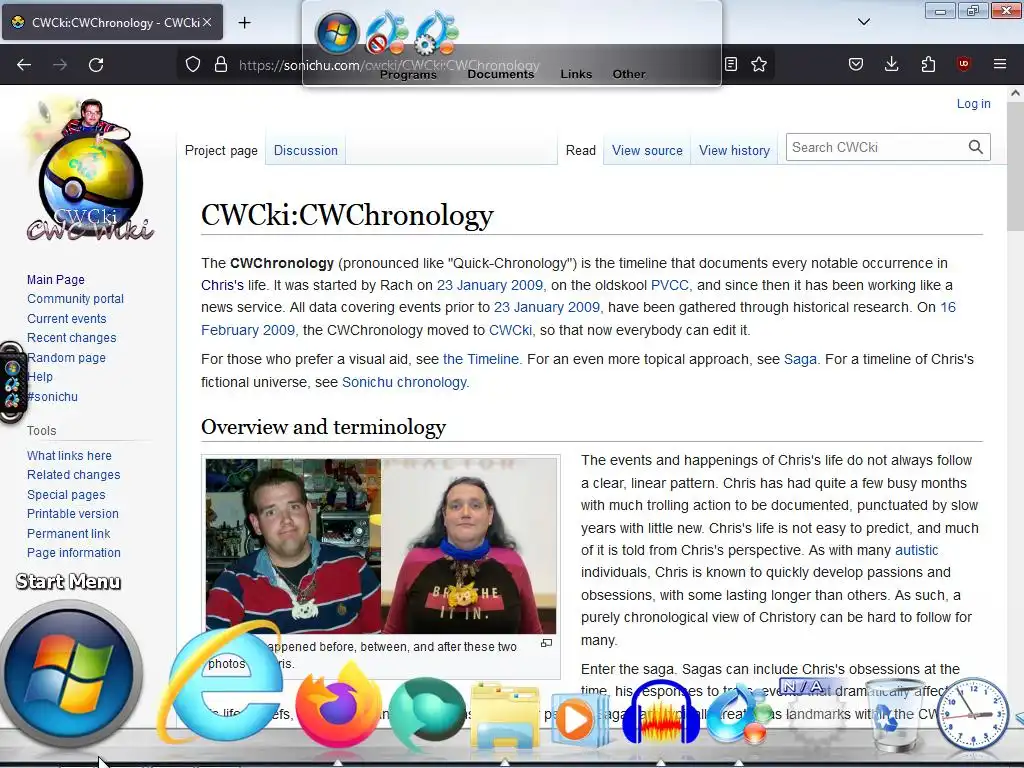View site security padlock info
Screen dimensions: 1024x768
(221, 64)
